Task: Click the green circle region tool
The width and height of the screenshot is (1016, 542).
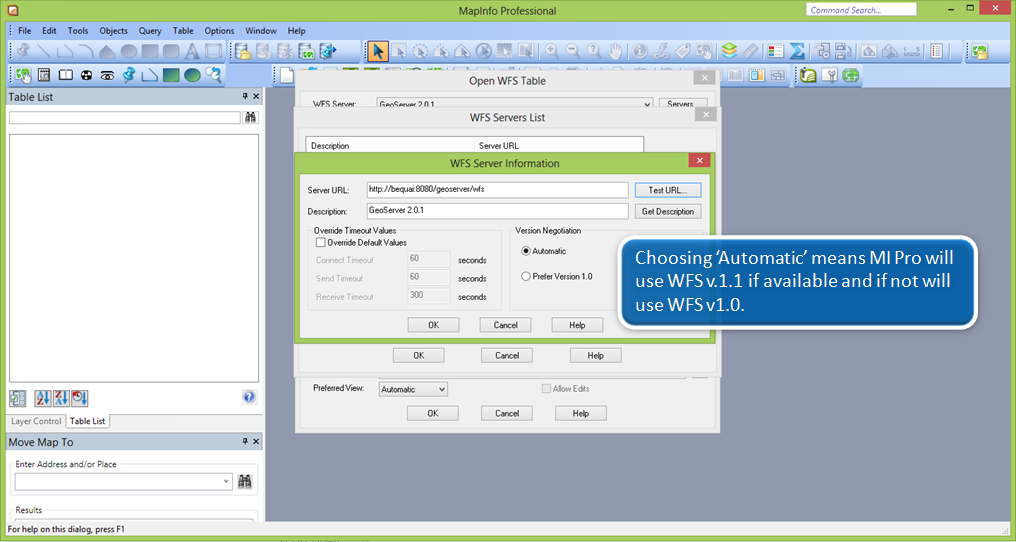Action: 192,75
